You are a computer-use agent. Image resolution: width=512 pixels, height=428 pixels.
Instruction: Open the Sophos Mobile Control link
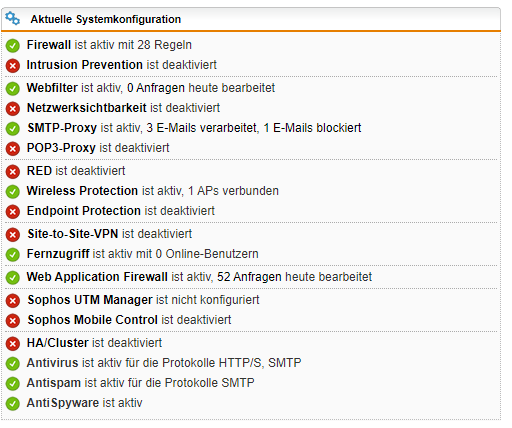click(x=93, y=320)
